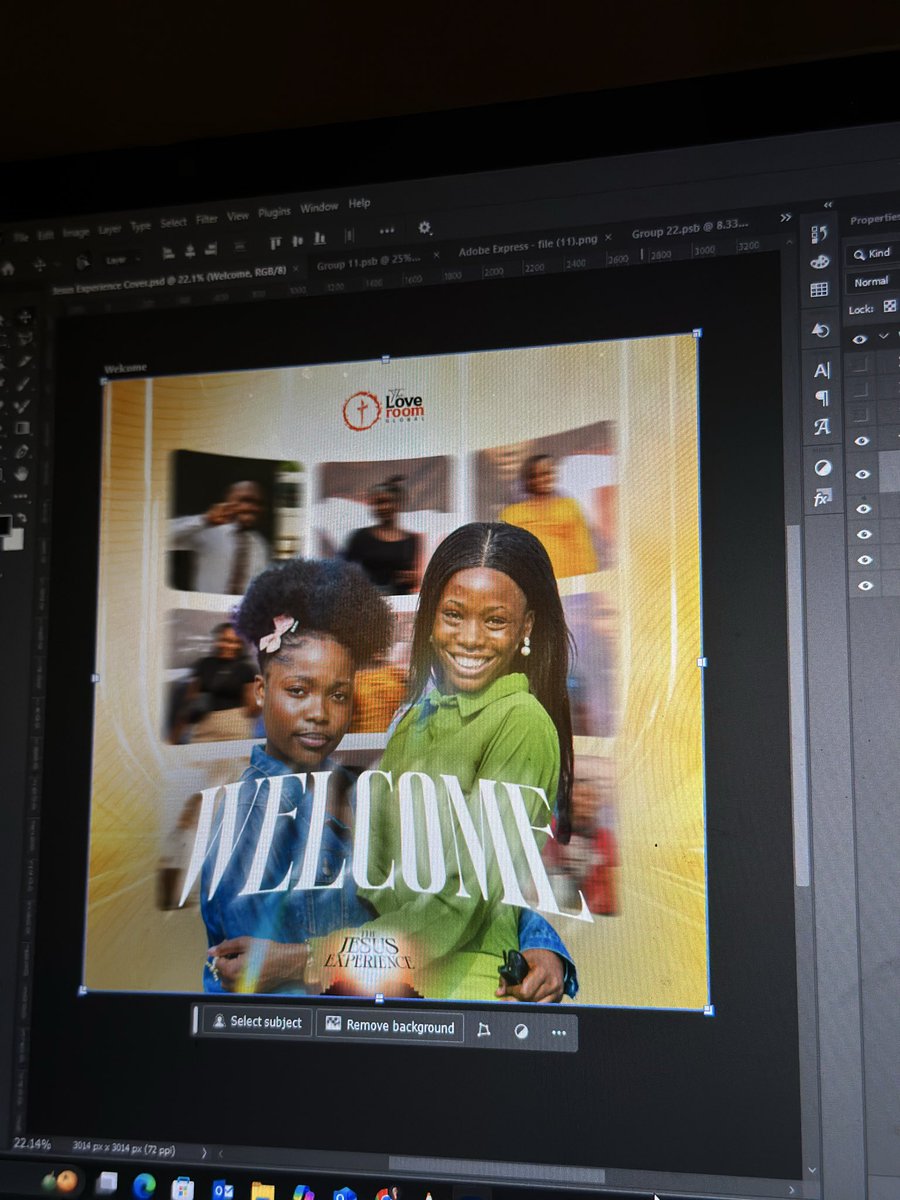900x1200 pixels.
Task: Toggle the third eye icon from the top
Action: (863, 474)
